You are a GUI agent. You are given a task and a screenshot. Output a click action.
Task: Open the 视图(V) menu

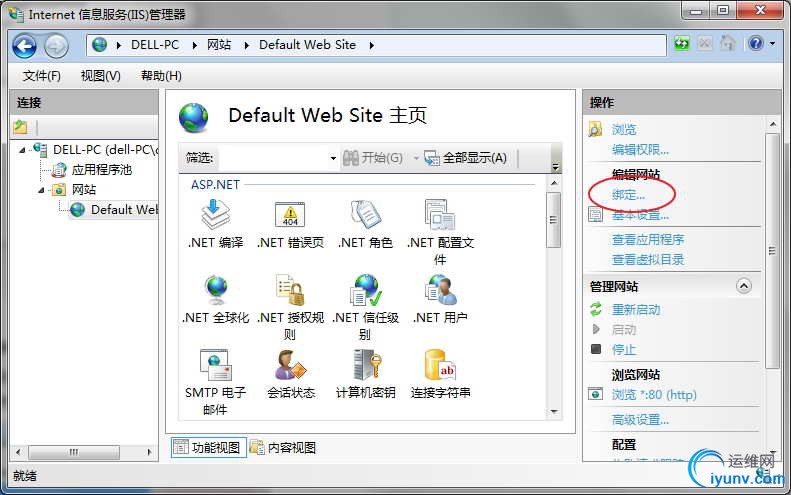pyautogui.click(x=100, y=76)
